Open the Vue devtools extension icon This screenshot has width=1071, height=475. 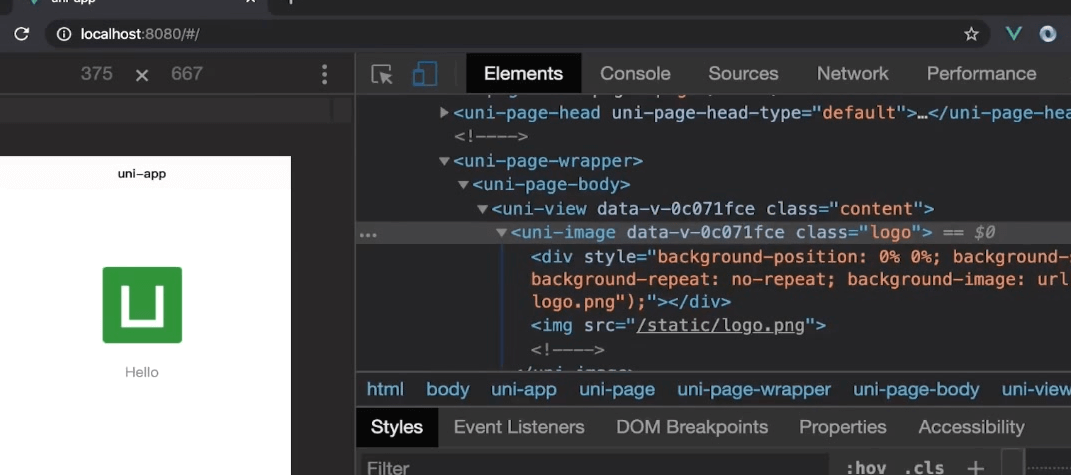coord(1014,33)
